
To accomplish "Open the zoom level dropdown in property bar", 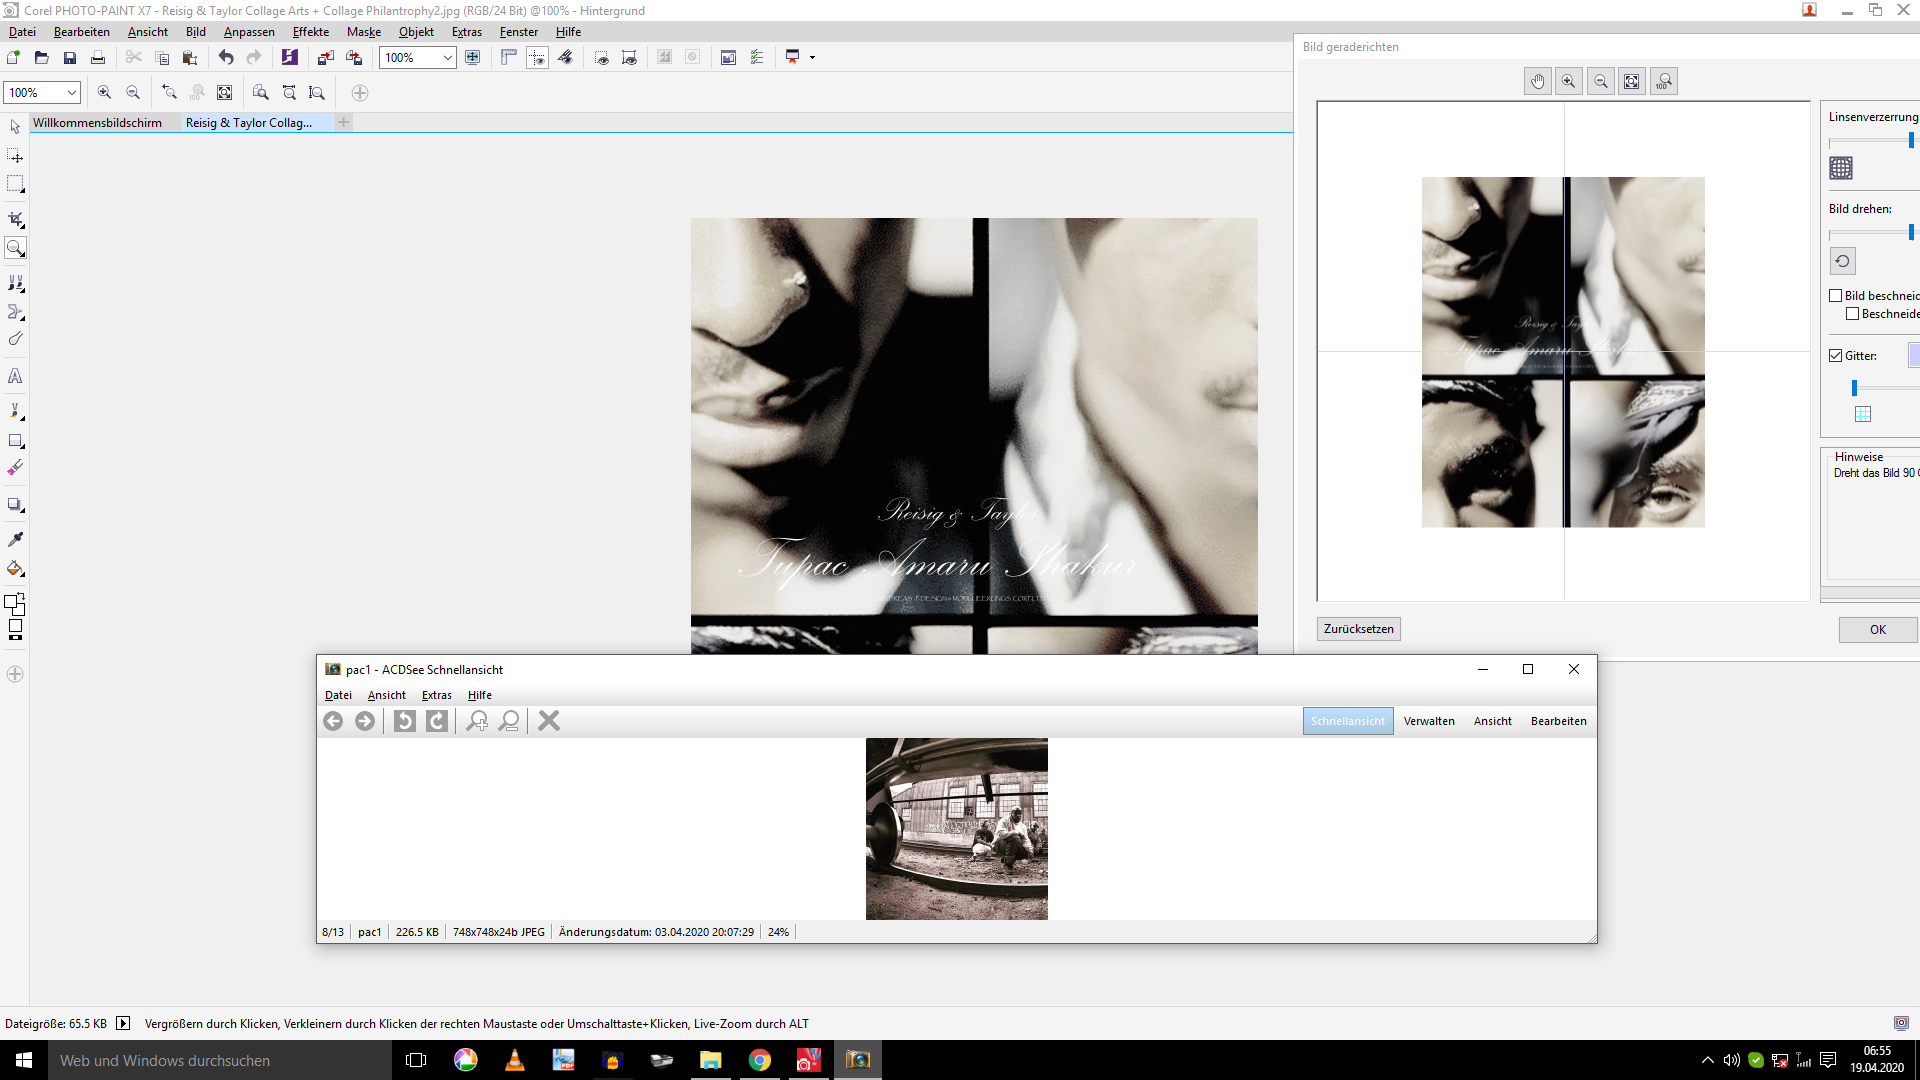I will click(x=72, y=93).
